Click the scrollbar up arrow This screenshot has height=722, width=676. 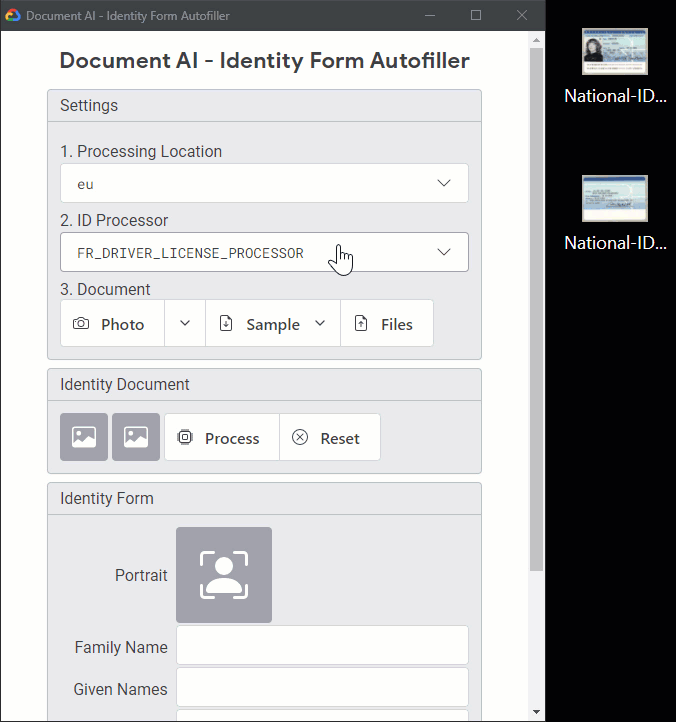[536, 40]
